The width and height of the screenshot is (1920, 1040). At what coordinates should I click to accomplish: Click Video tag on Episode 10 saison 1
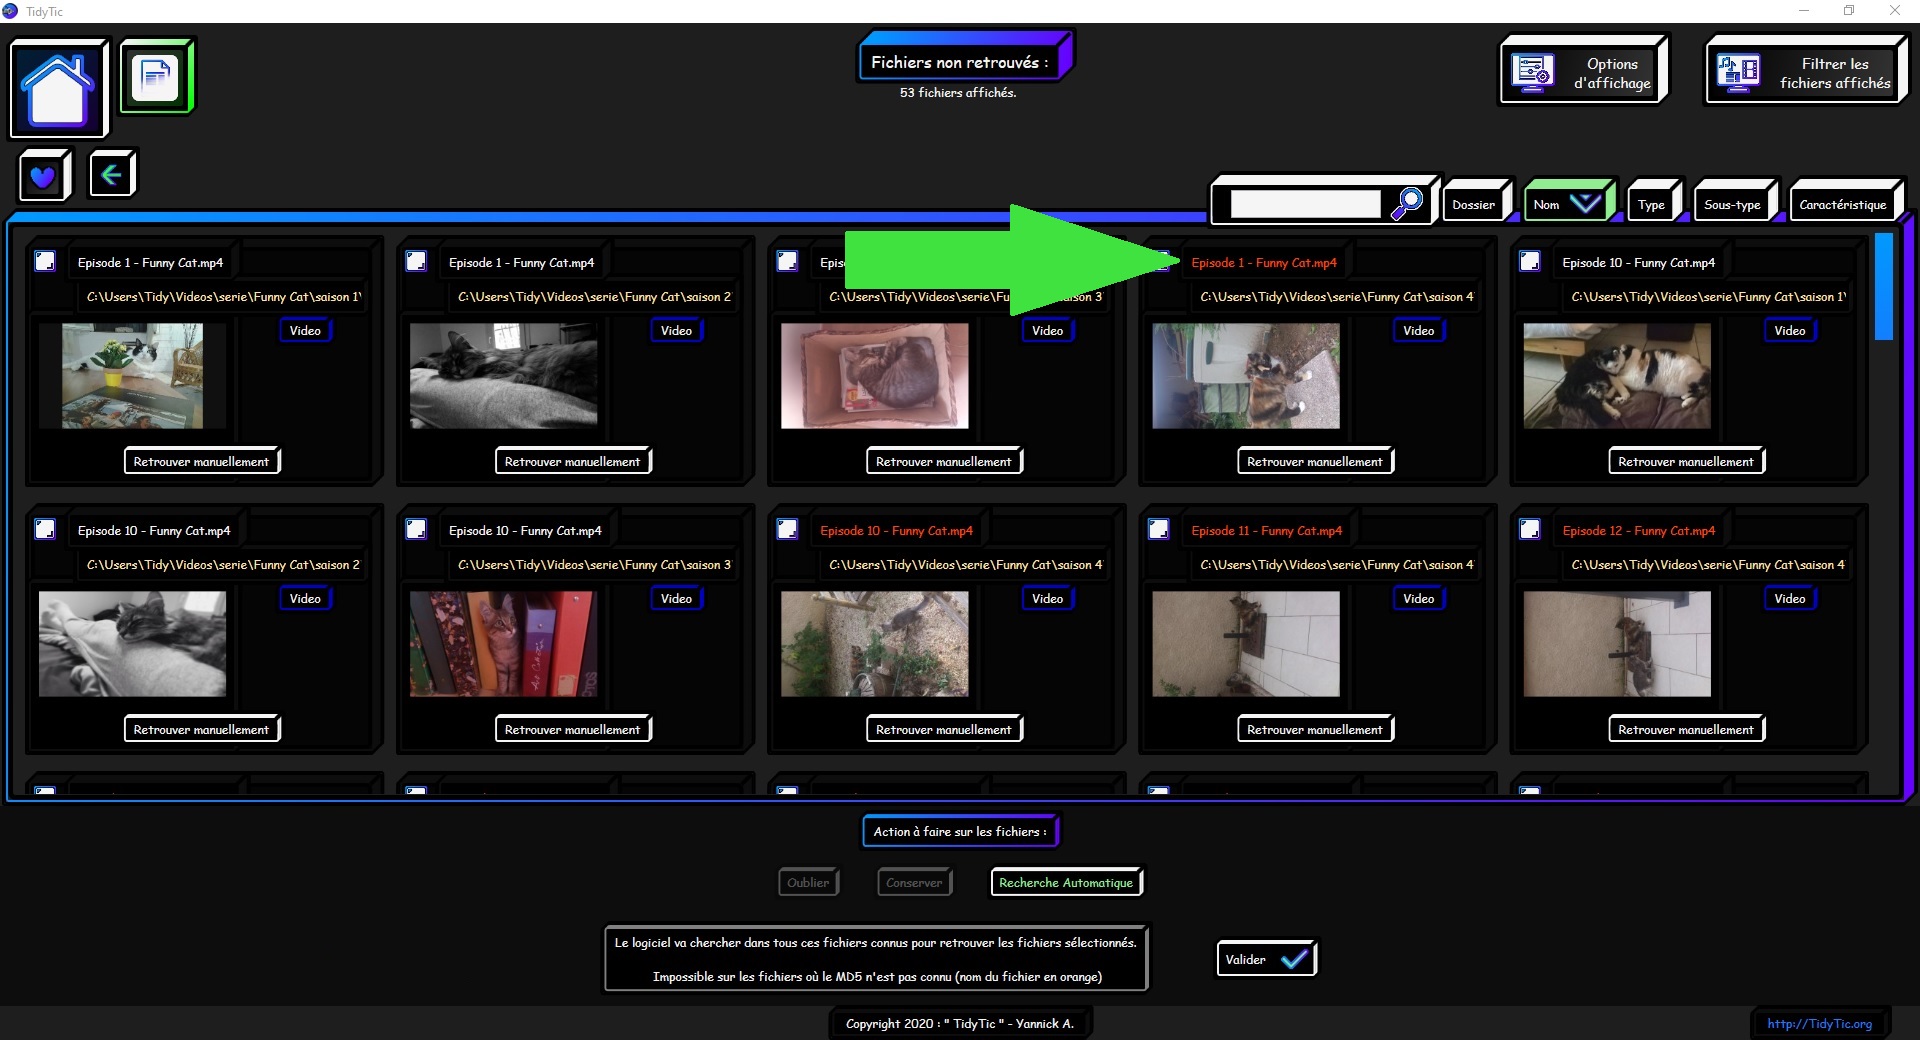[x=1790, y=330]
